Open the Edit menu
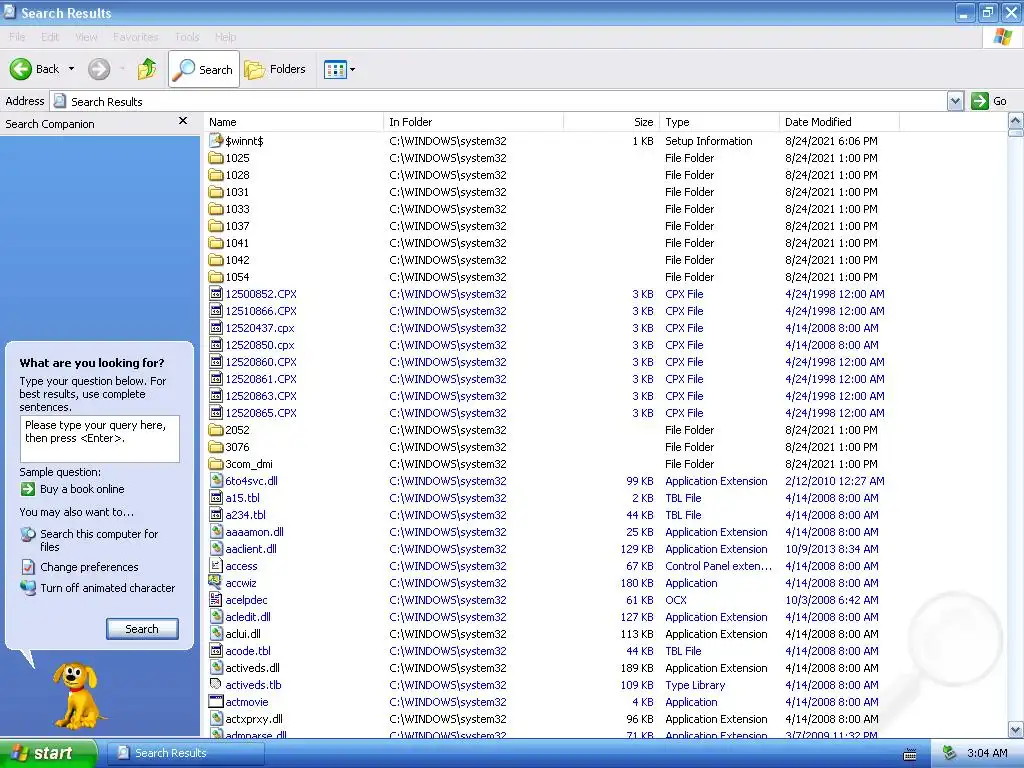The width and height of the screenshot is (1024, 768). [x=50, y=37]
